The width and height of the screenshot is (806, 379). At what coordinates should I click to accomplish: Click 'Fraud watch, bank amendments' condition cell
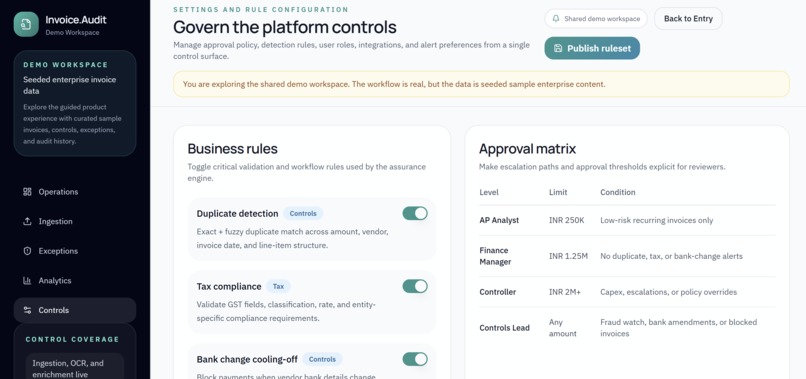(679, 328)
